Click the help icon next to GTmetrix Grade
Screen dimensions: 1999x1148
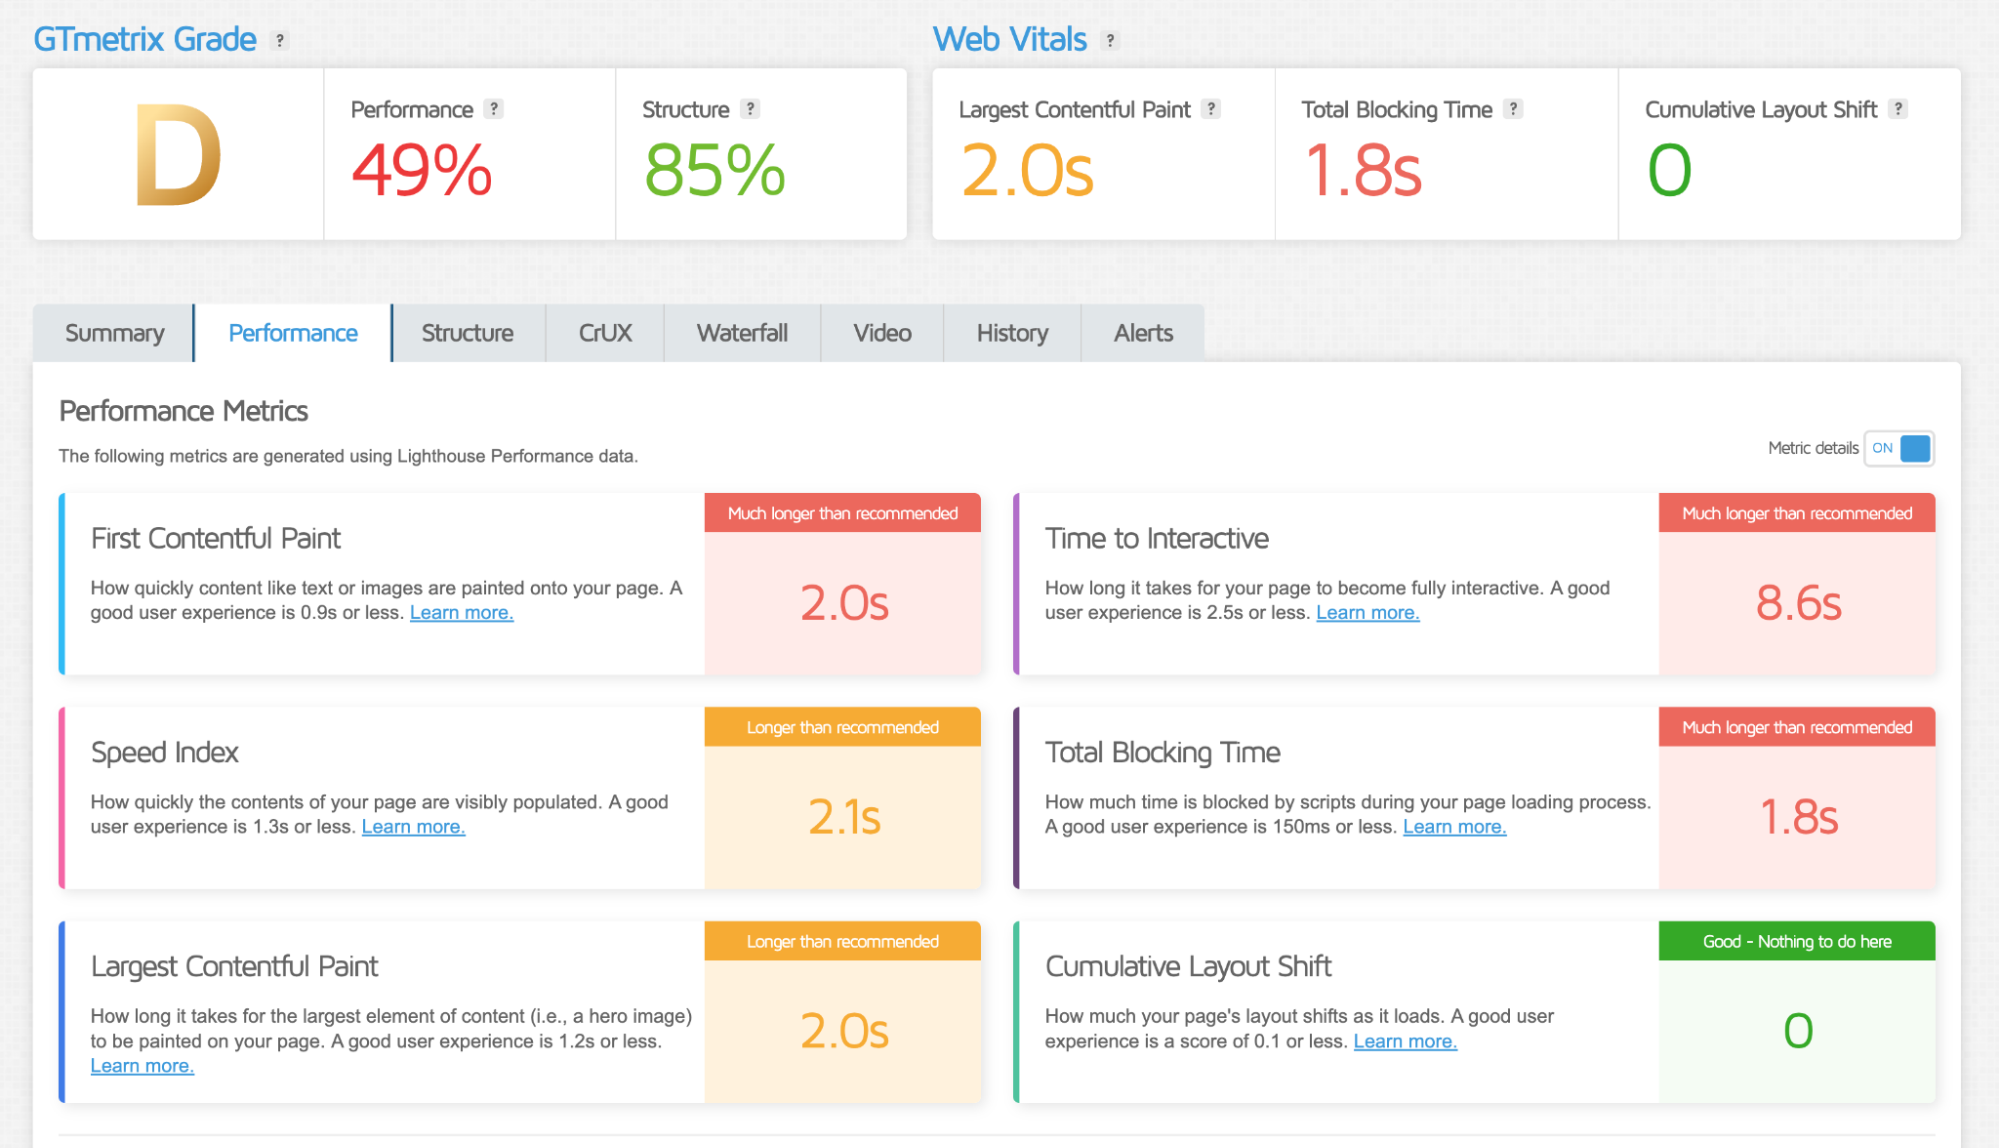click(x=280, y=40)
